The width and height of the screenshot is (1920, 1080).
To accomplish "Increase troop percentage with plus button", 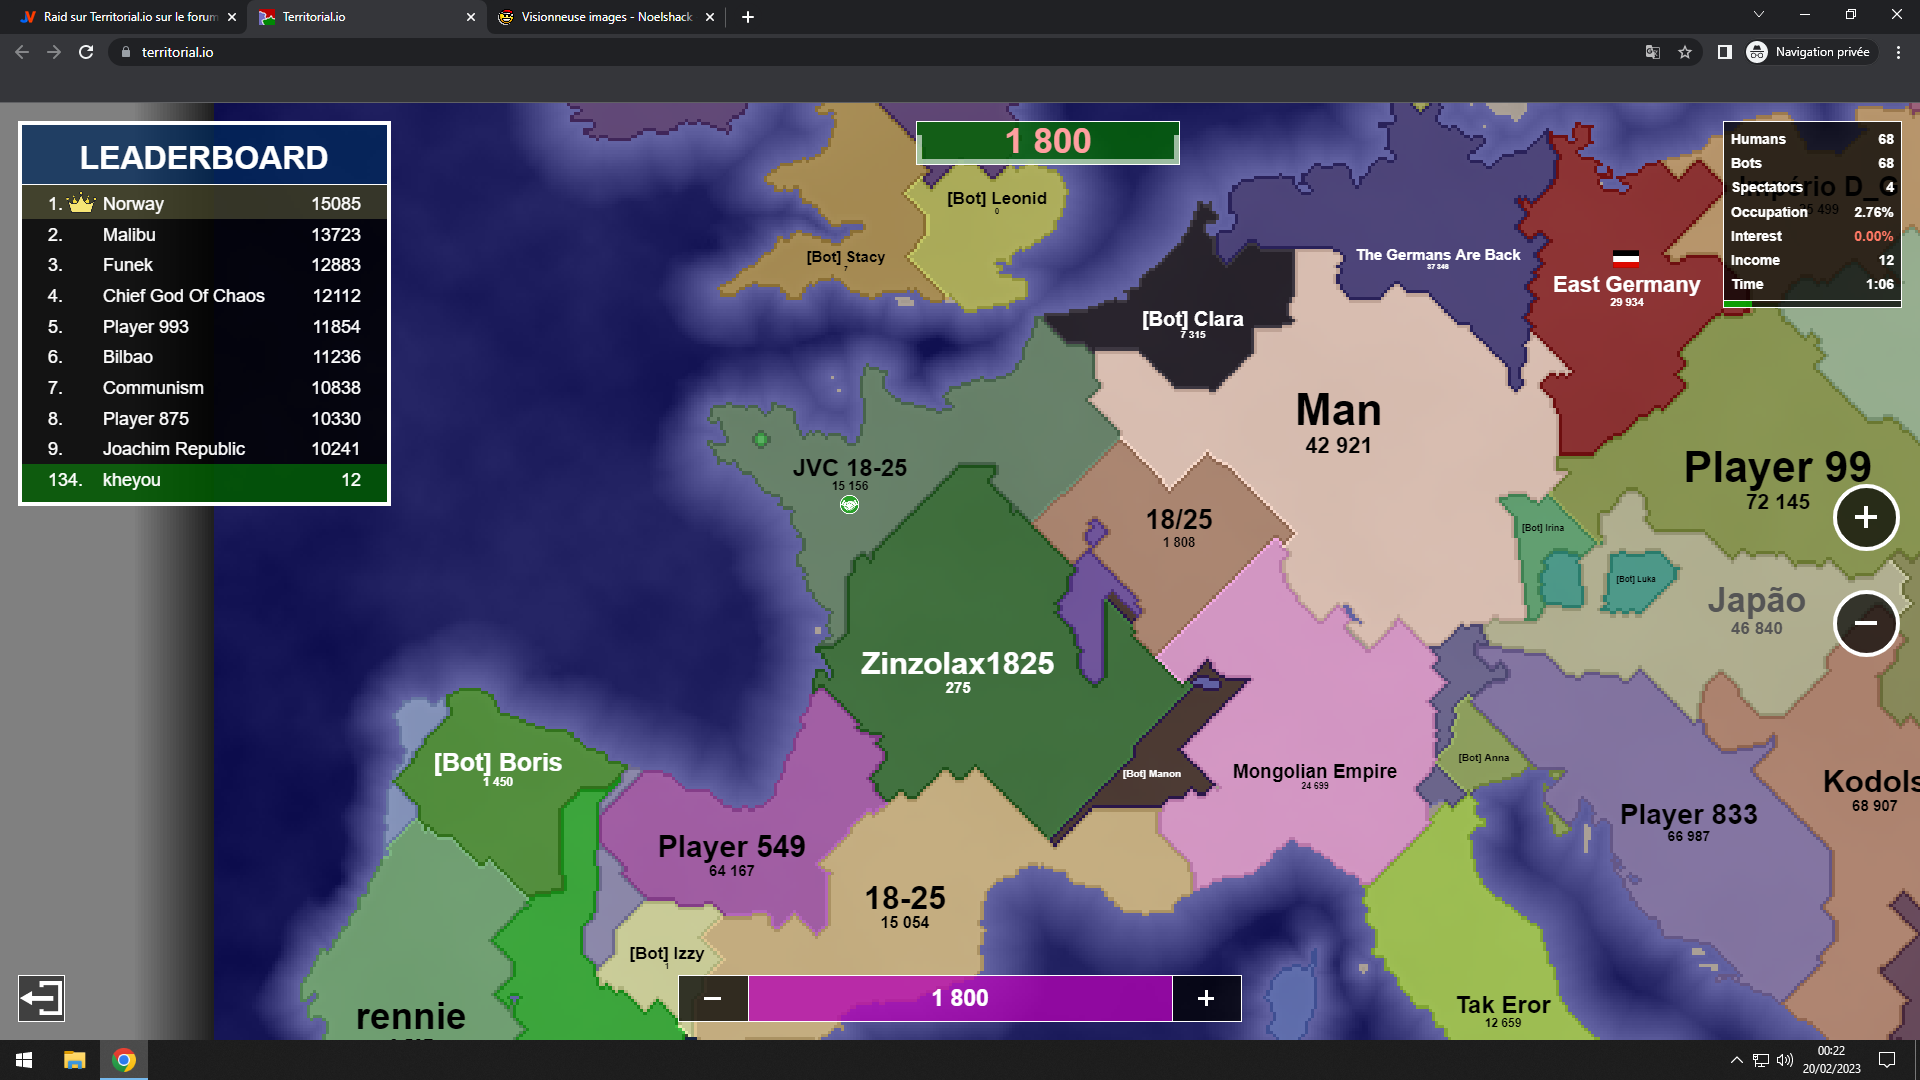I will tap(1206, 998).
